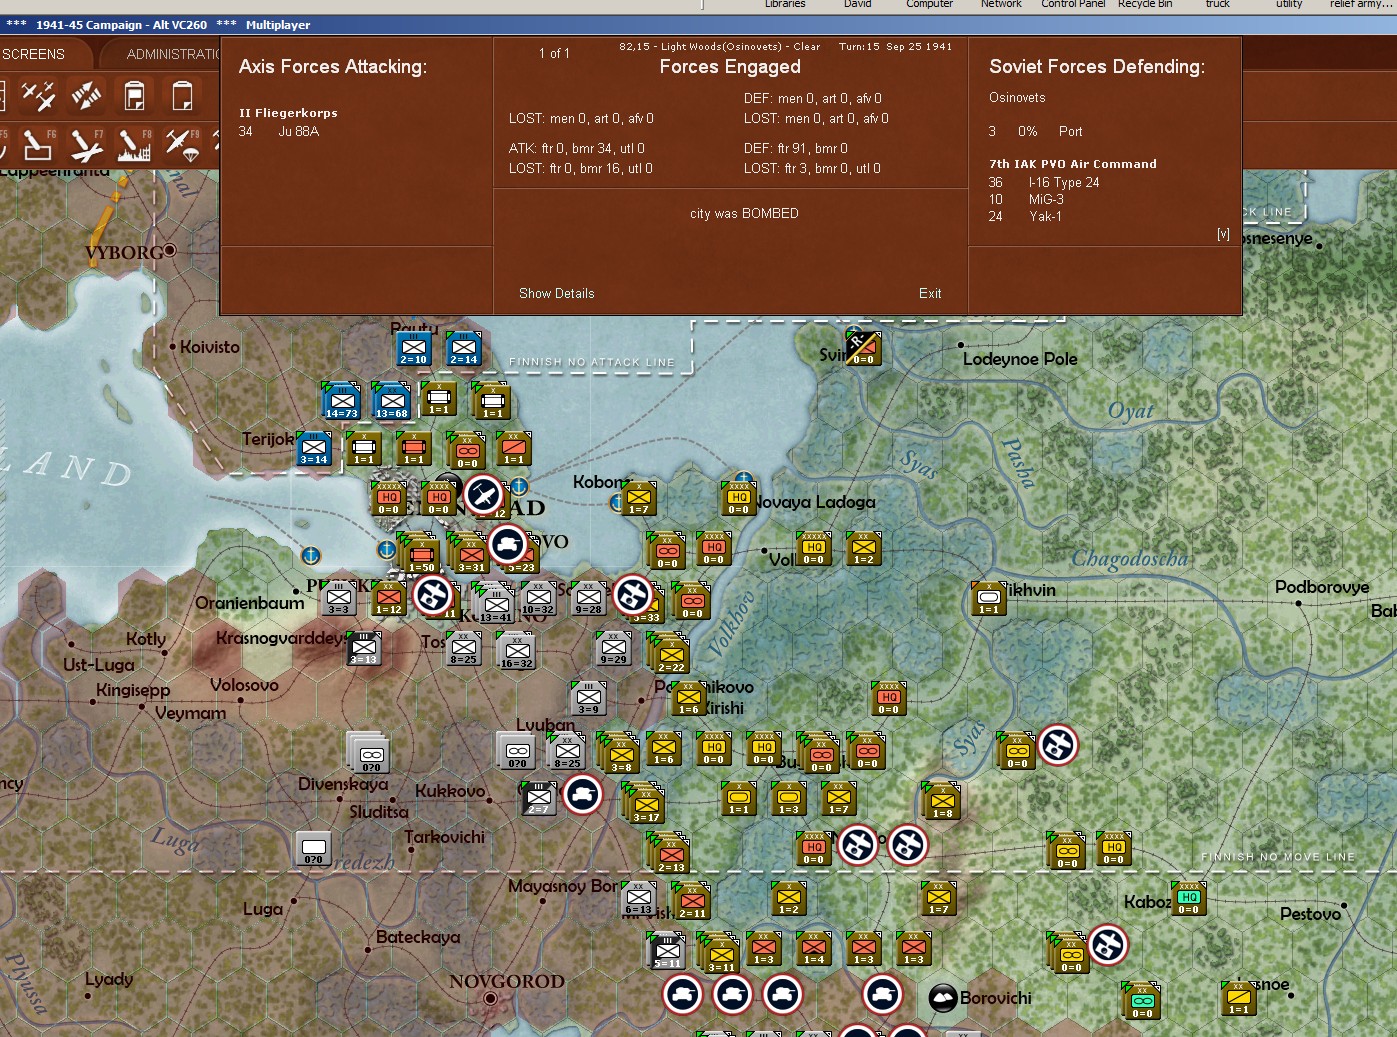1397x1037 pixels.
Task: Select the Soviet 3=17 unit stack
Action: click(645, 802)
